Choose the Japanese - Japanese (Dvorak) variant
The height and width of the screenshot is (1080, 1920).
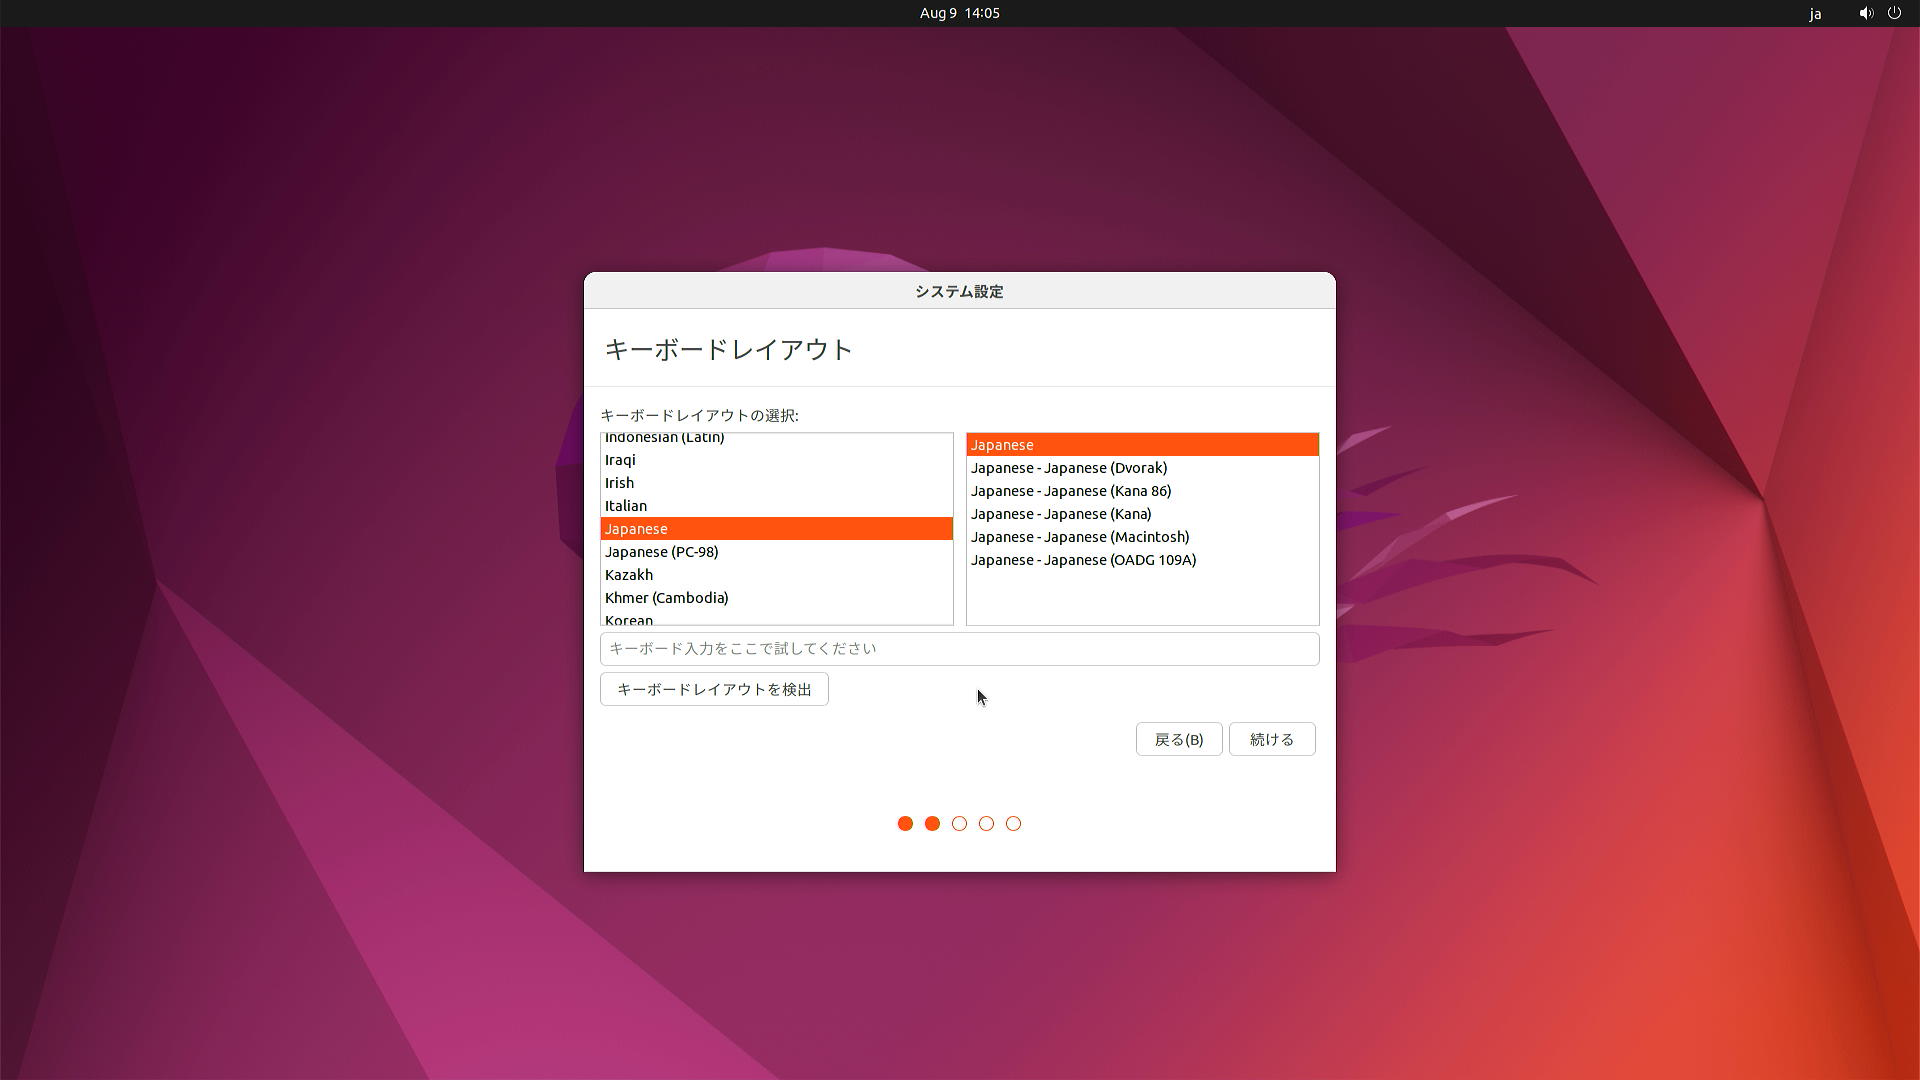point(1068,467)
